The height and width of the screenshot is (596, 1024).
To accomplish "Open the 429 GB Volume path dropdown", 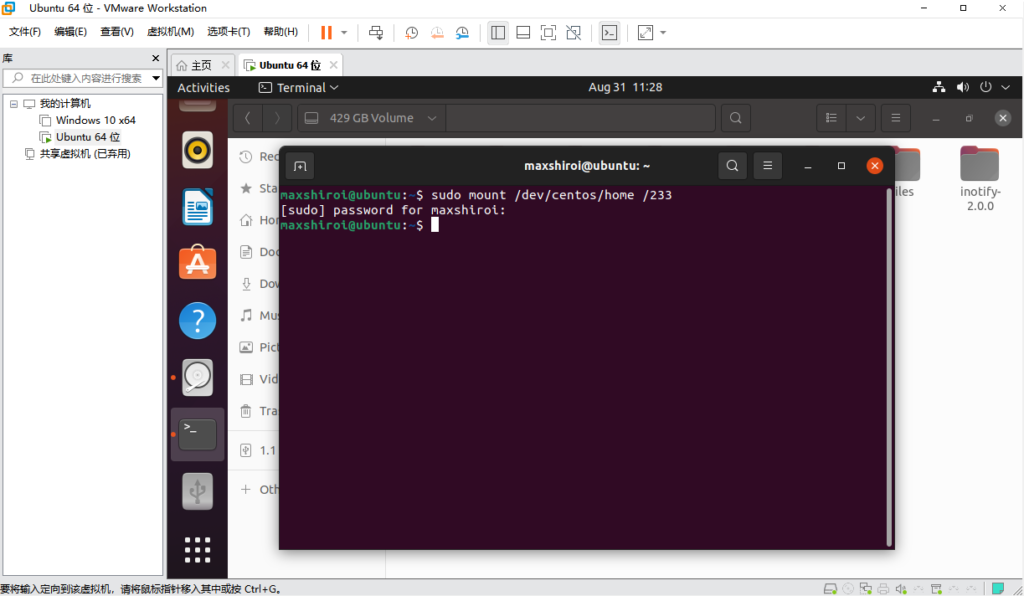I will (432, 118).
